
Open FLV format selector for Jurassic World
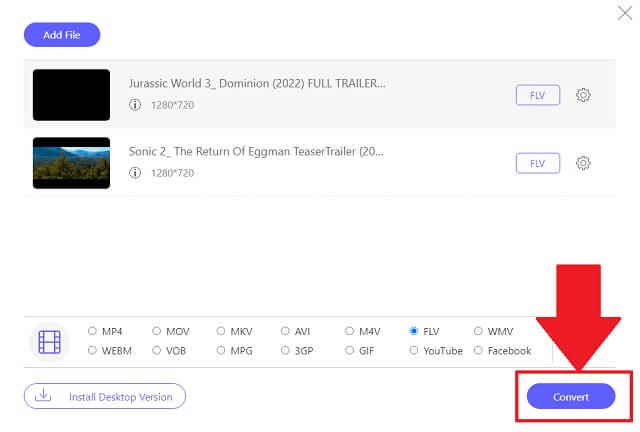pyautogui.click(x=537, y=95)
